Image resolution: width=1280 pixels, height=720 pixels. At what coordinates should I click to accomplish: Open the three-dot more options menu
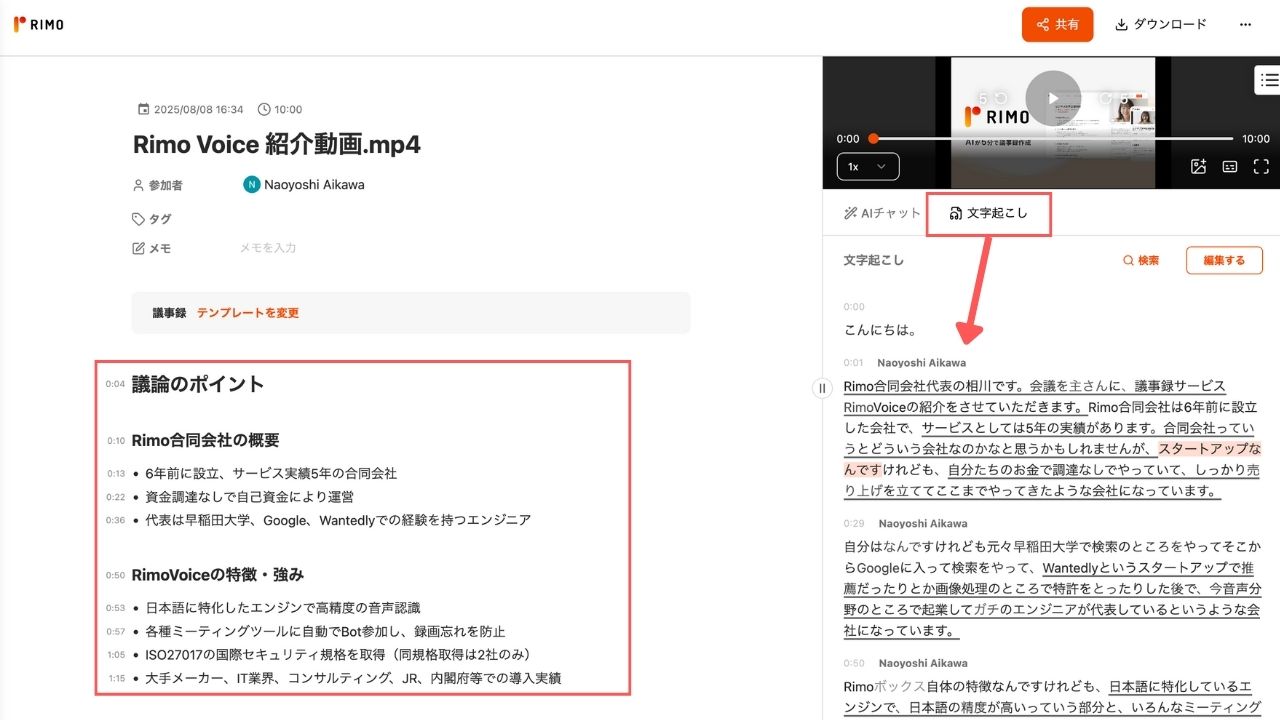coord(1245,24)
